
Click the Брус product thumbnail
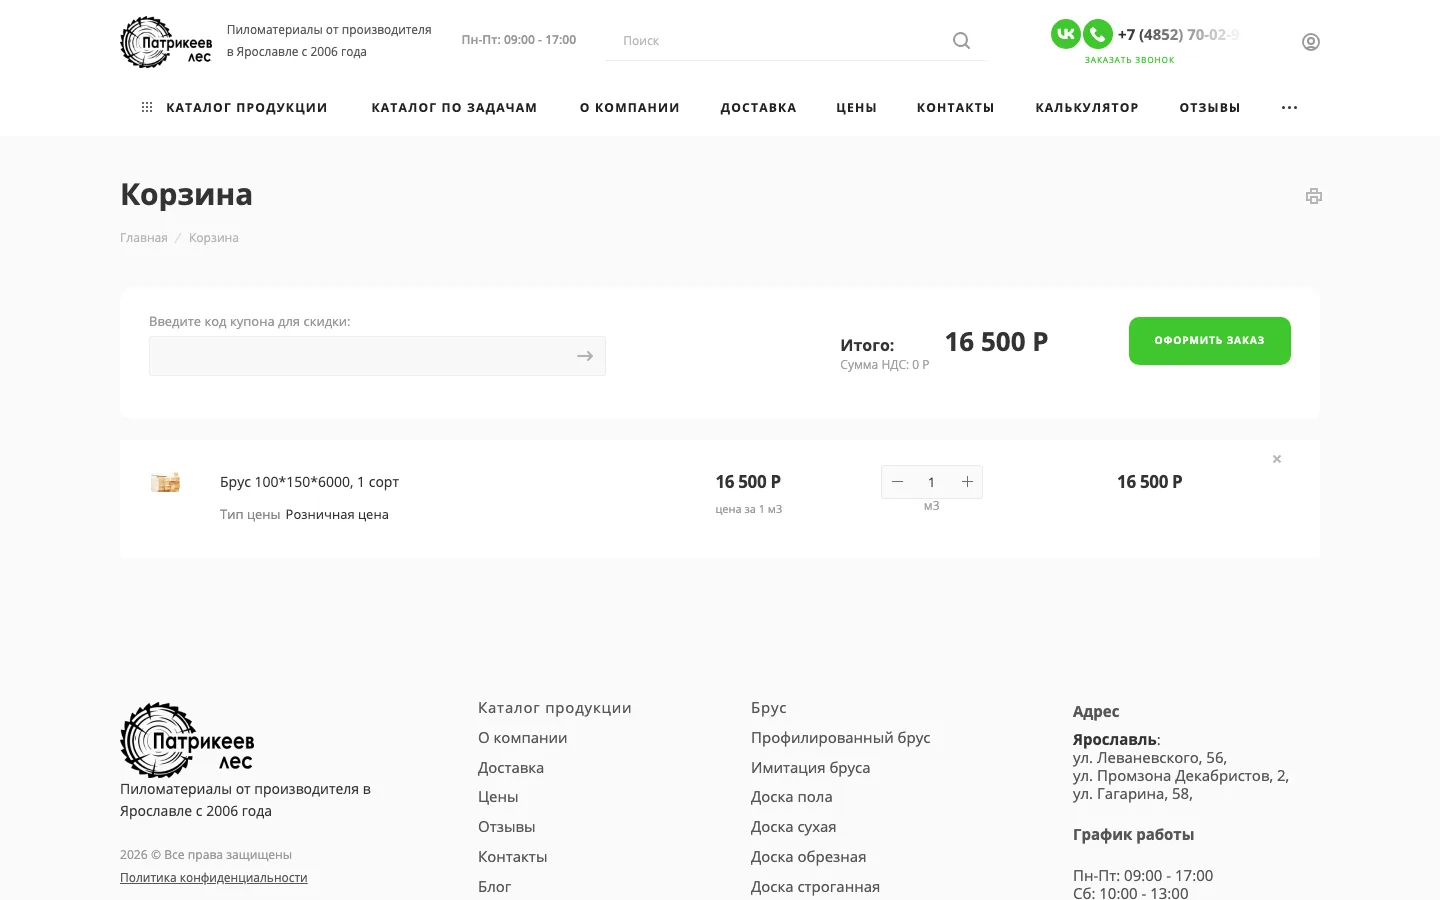tap(165, 482)
